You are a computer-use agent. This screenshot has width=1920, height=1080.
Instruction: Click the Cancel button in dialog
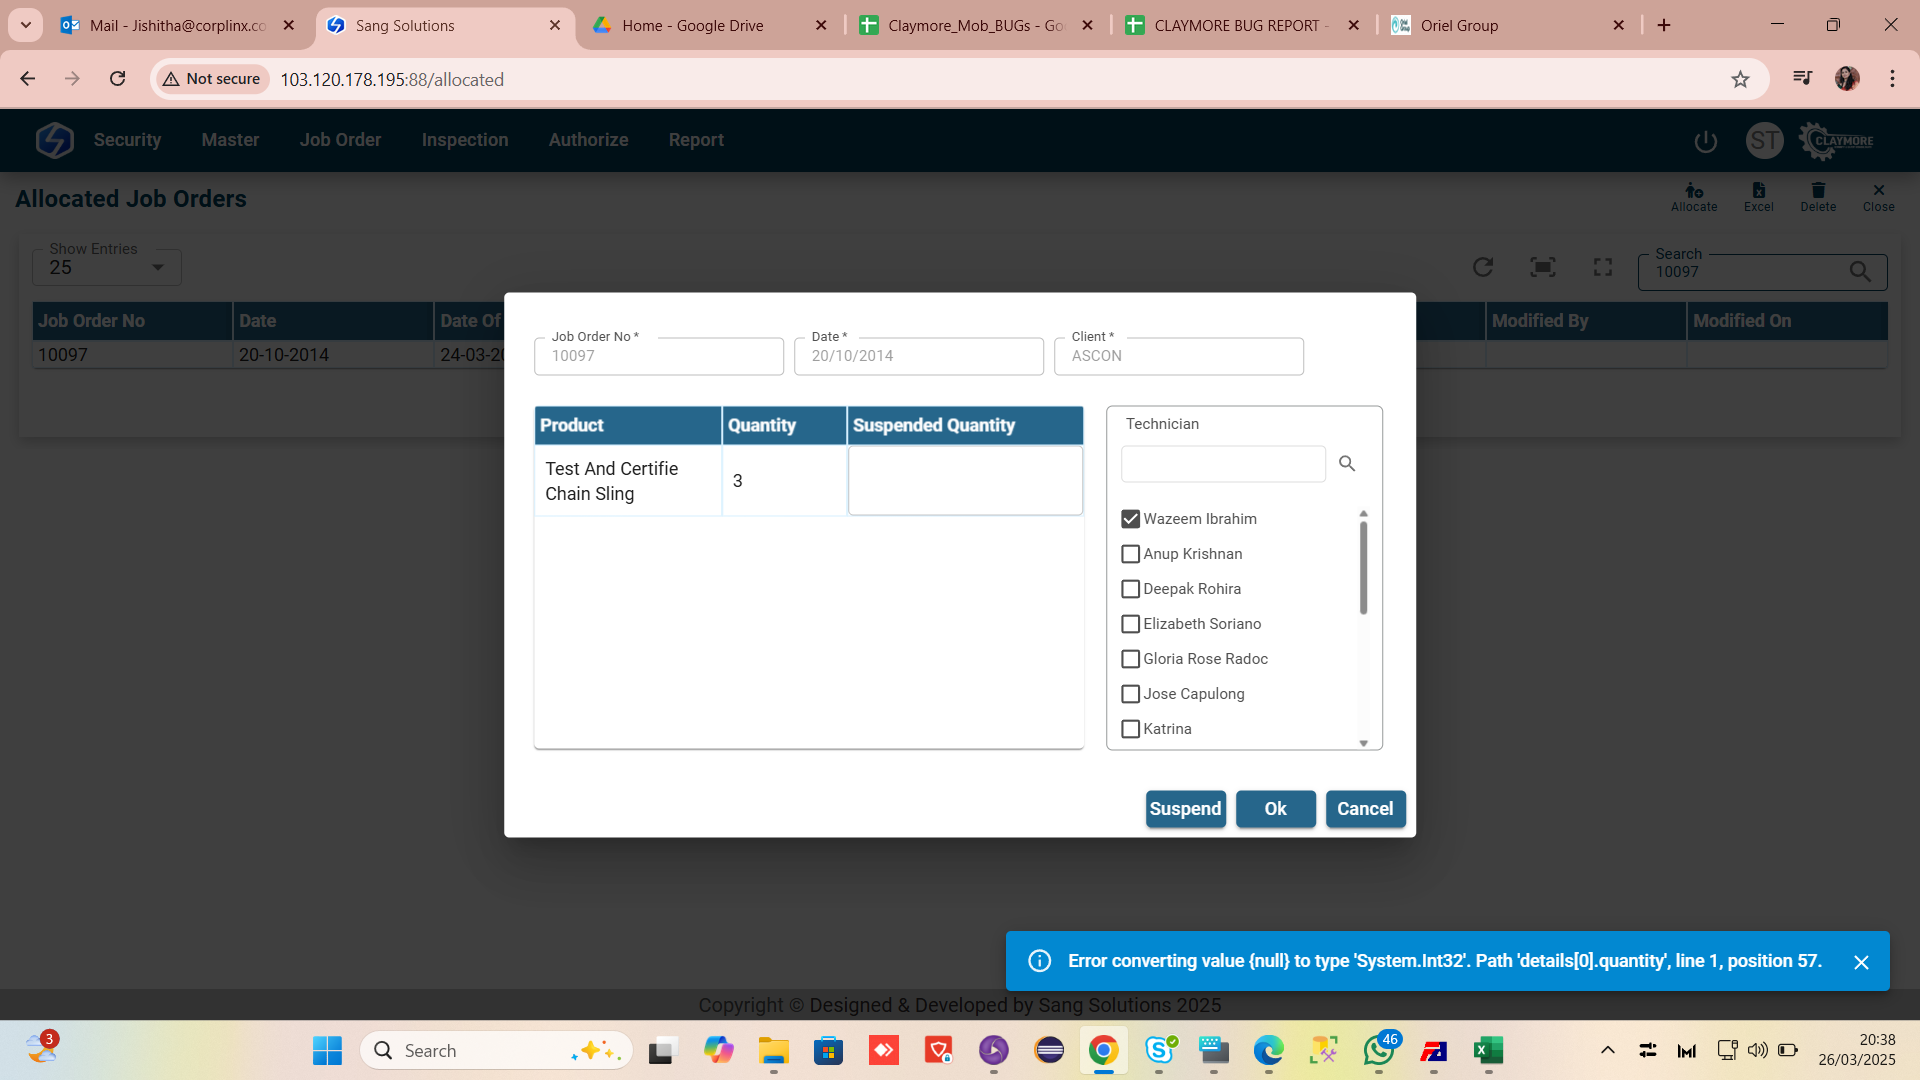pyautogui.click(x=1365, y=809)
